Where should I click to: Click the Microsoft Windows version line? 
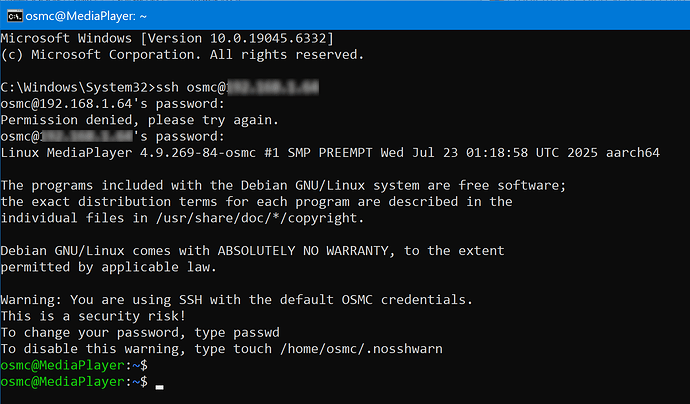coord(167,38)
